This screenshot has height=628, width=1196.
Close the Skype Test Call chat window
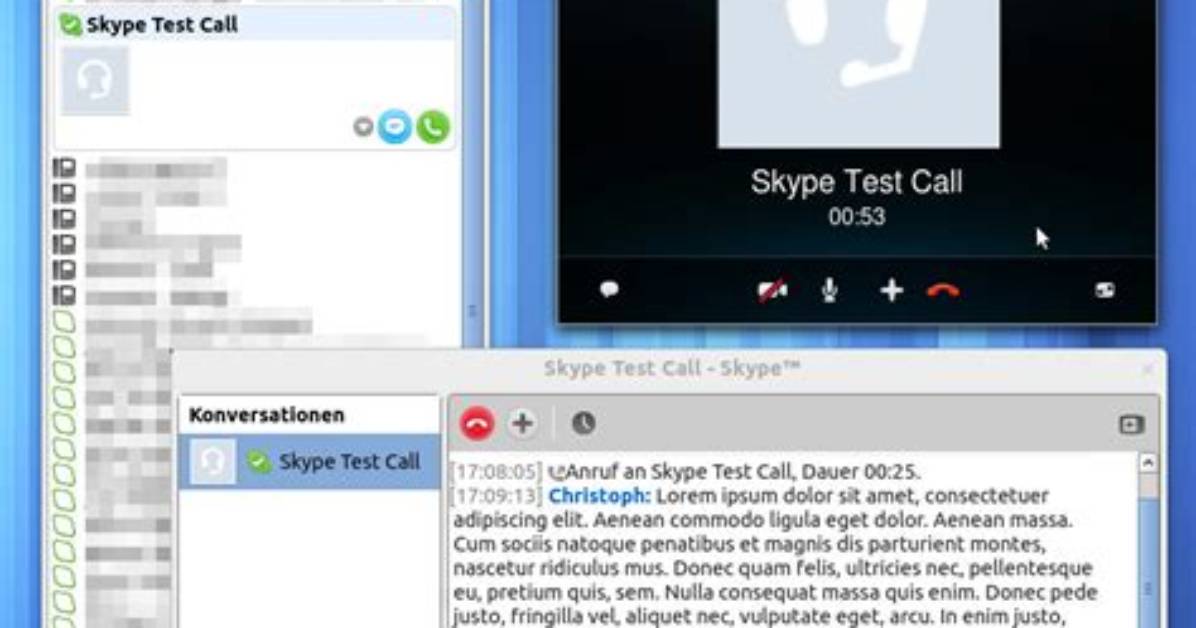pos(1147,369)
